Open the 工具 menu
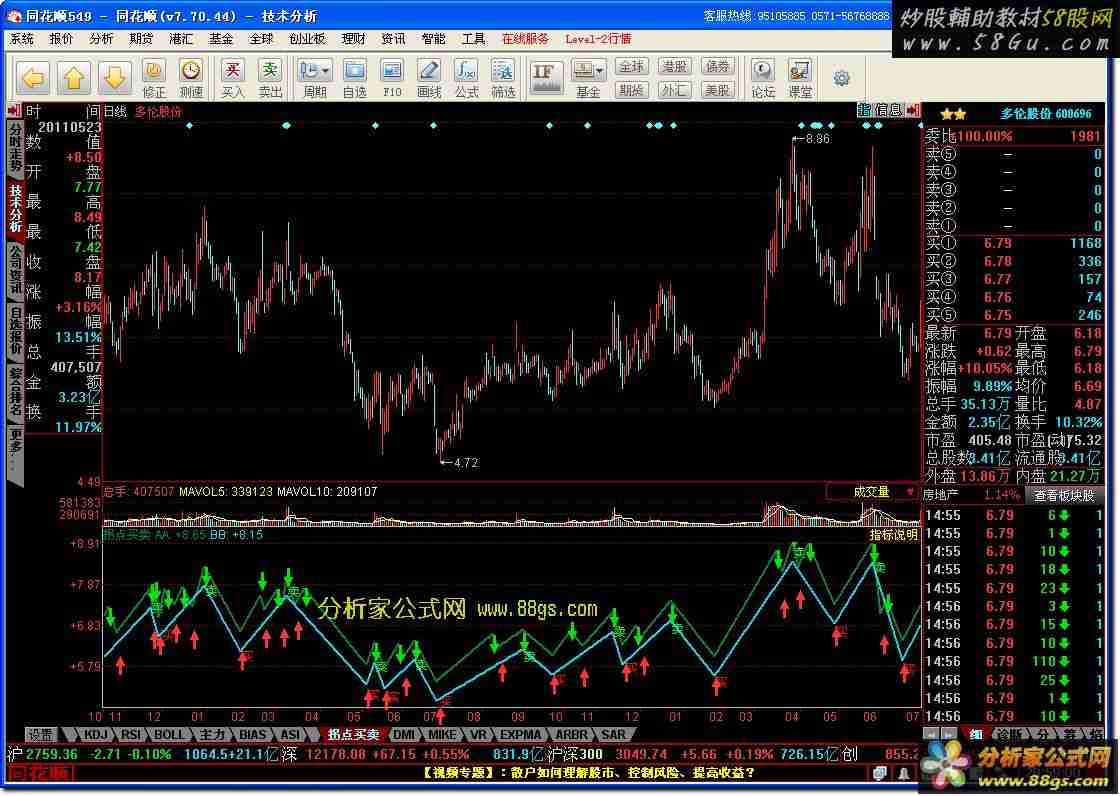The height and width of the screenshot is (796, 1120). (473, 39)
